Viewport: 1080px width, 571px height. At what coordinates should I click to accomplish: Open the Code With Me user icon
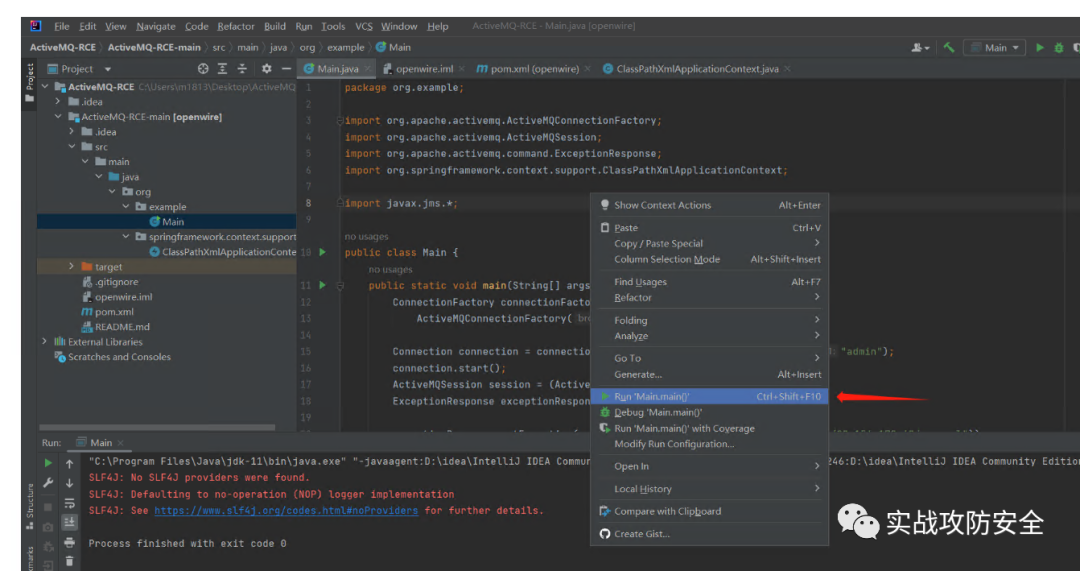(920, 48)
